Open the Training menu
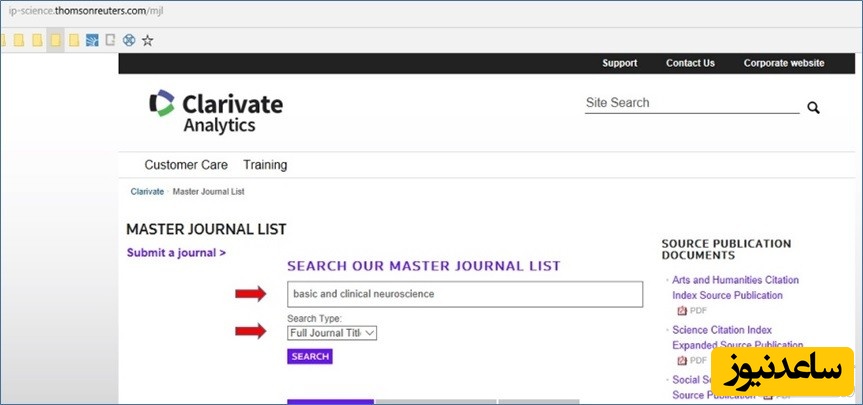Screen dimensions: 863x405 265,165
